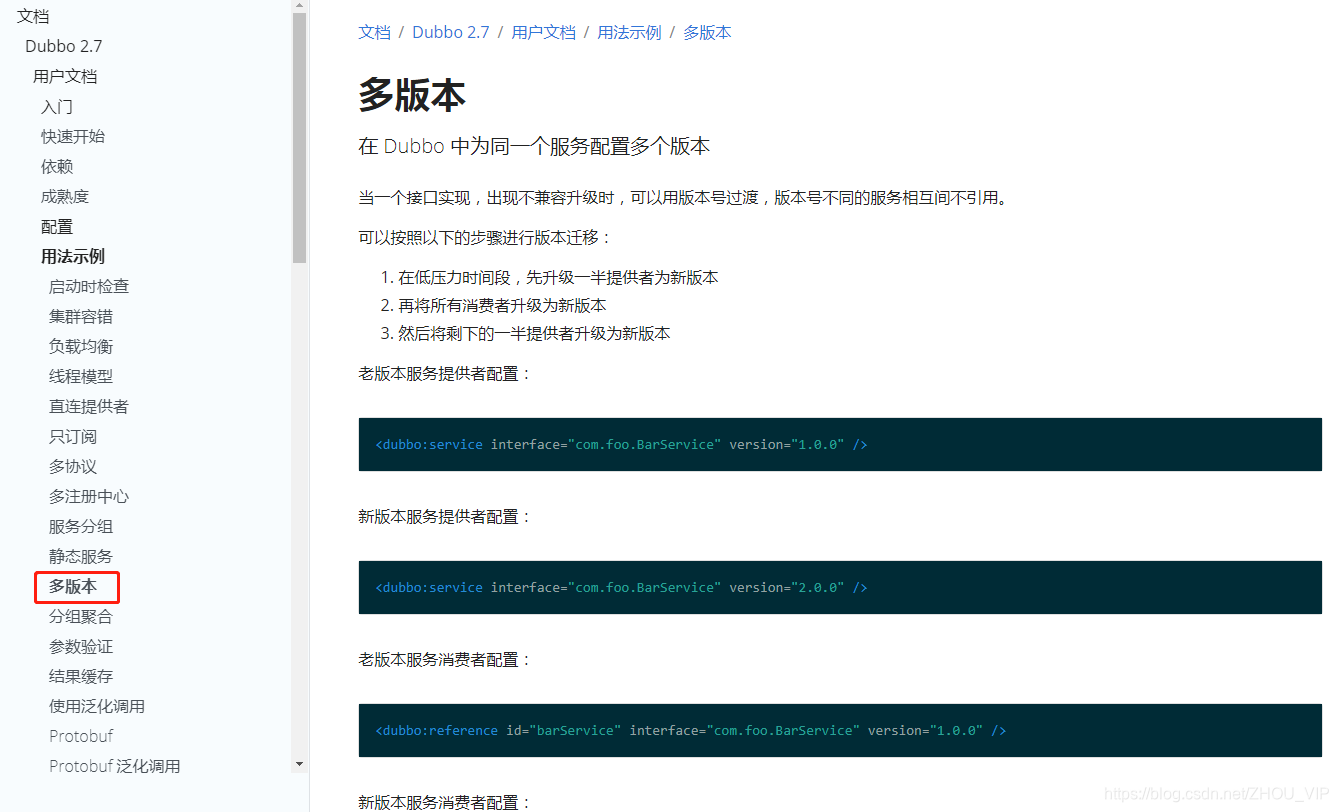Click the dubbo:reference barService code block

pos(840,731)
